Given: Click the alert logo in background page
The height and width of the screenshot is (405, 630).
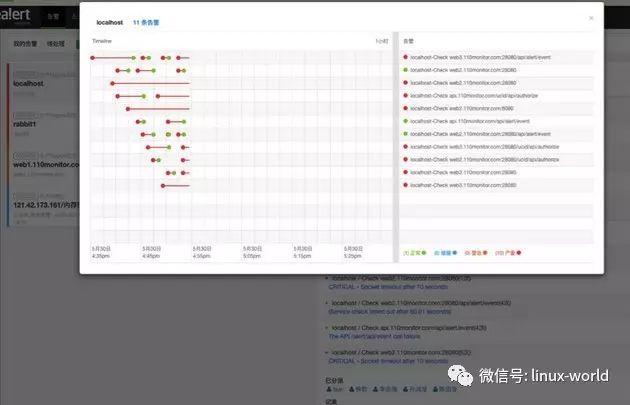Looking at the screenshot, I should [15, 15].
